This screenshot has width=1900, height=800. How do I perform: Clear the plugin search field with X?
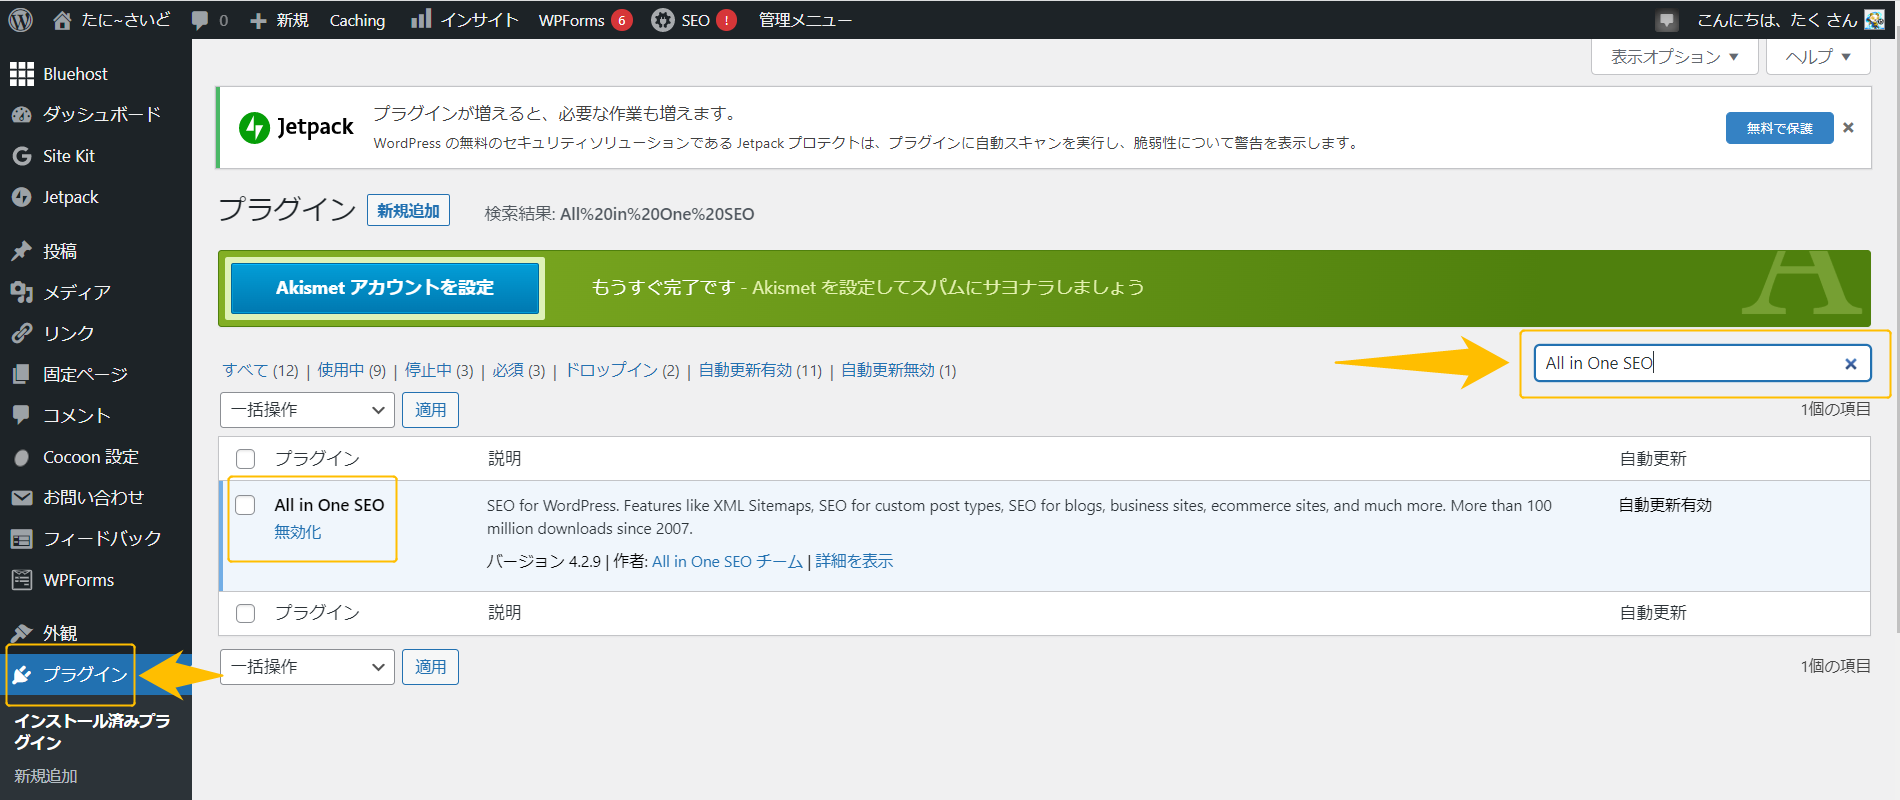tap(1851, 364)
